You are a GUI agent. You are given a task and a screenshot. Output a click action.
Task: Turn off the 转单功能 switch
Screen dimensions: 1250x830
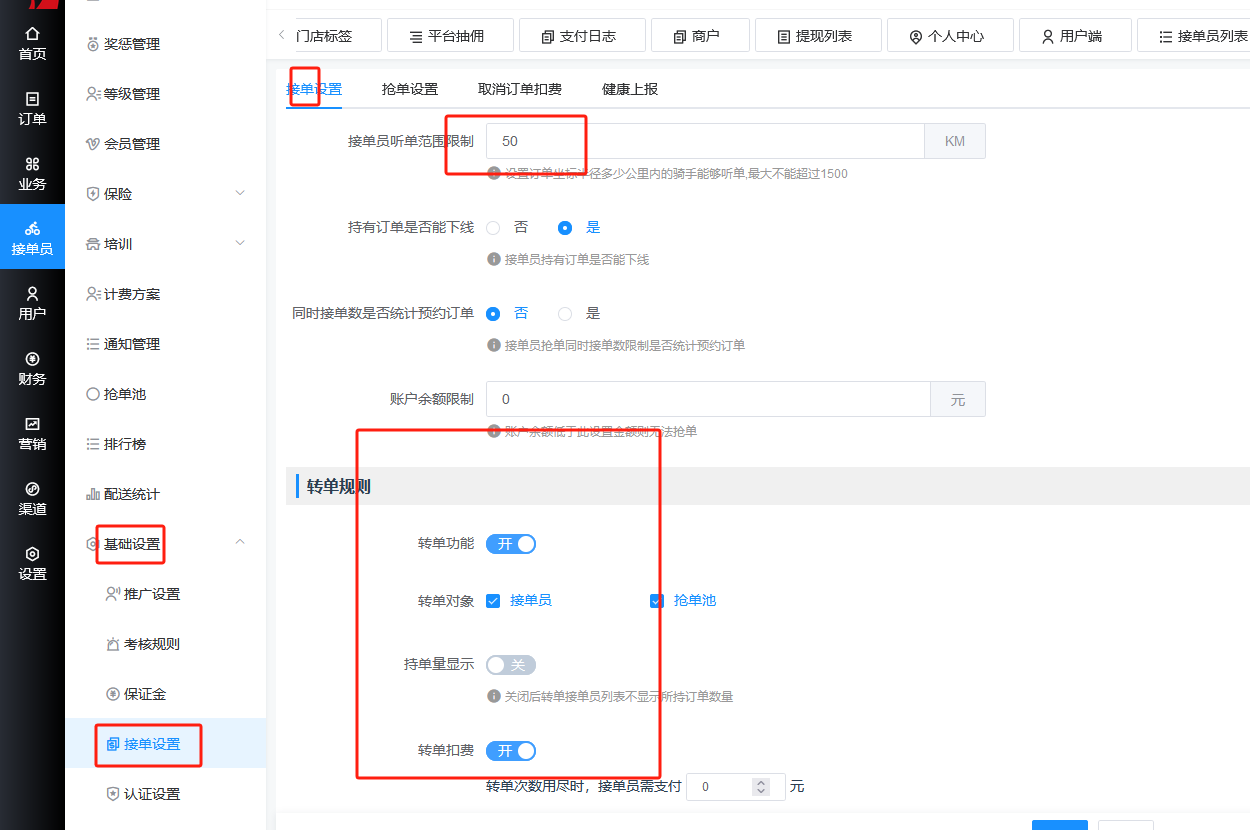click(511, 544)
